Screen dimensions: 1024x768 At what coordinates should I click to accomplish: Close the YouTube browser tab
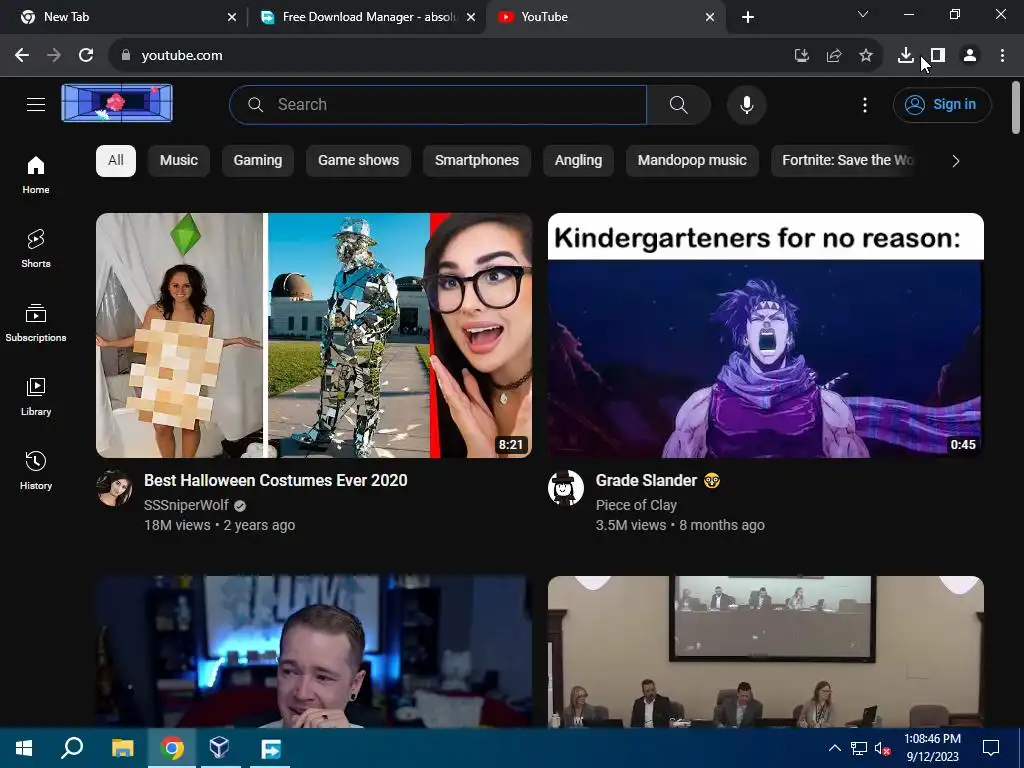(709, 18)
